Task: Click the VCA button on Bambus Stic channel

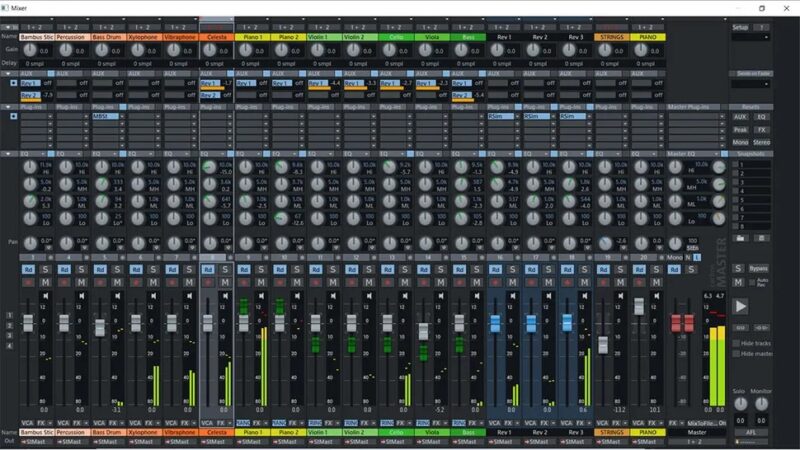Action: 27,423
